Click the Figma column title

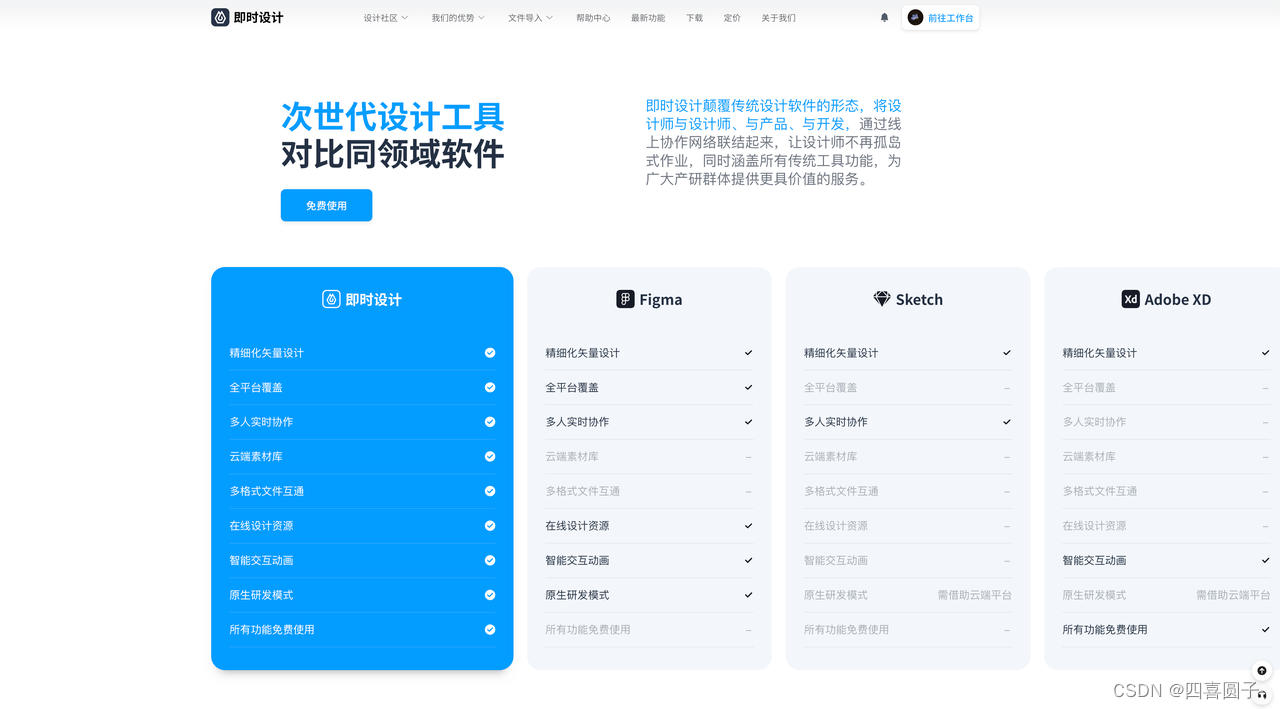[660, 299]
